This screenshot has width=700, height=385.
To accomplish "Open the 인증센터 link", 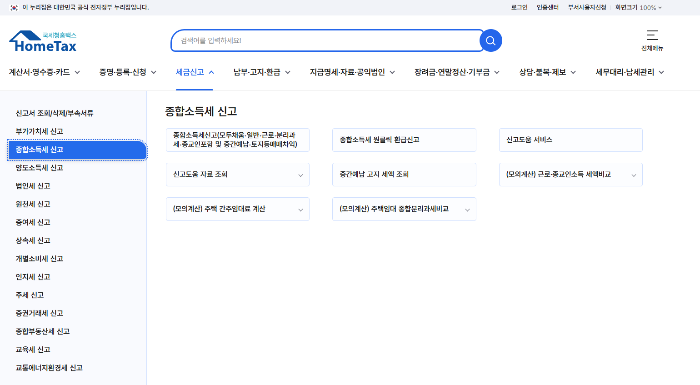I will (547, 8).
